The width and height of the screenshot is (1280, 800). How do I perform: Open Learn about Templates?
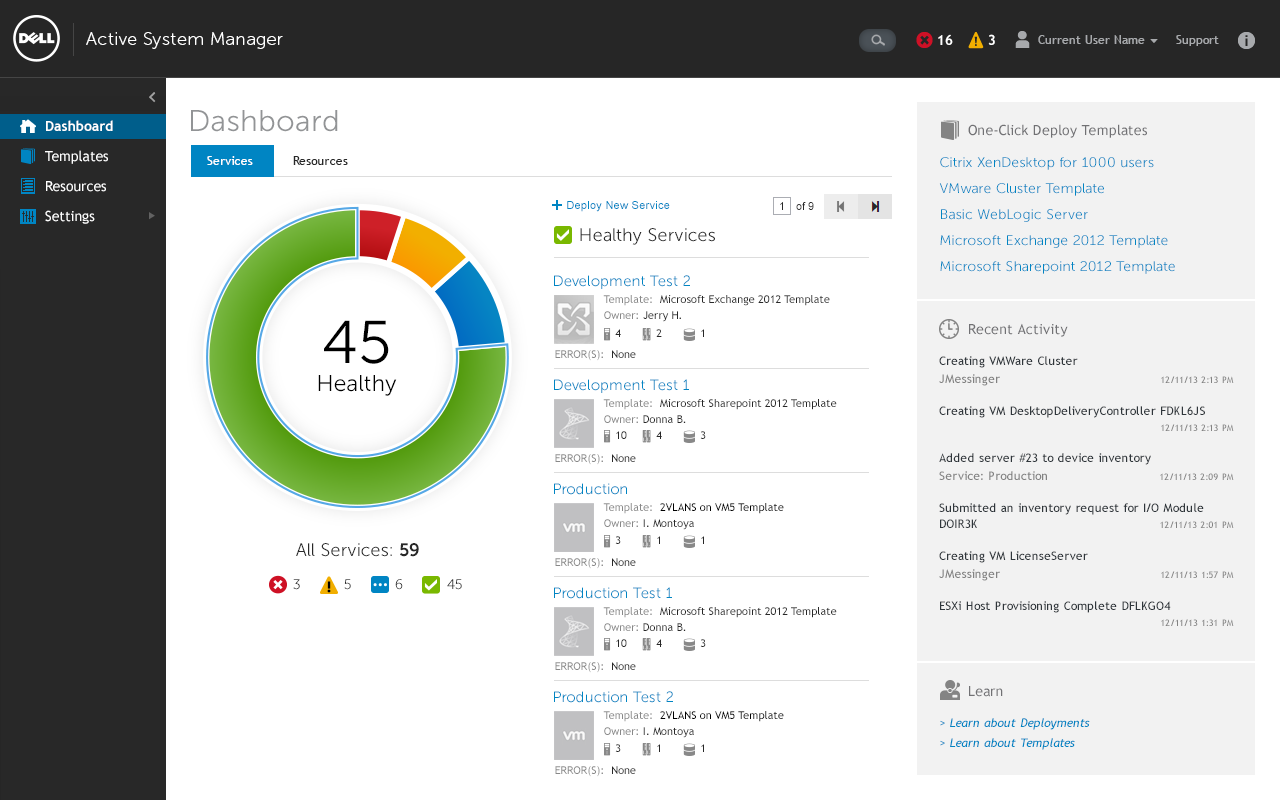pyautogui.click(x=1007, y=743)
